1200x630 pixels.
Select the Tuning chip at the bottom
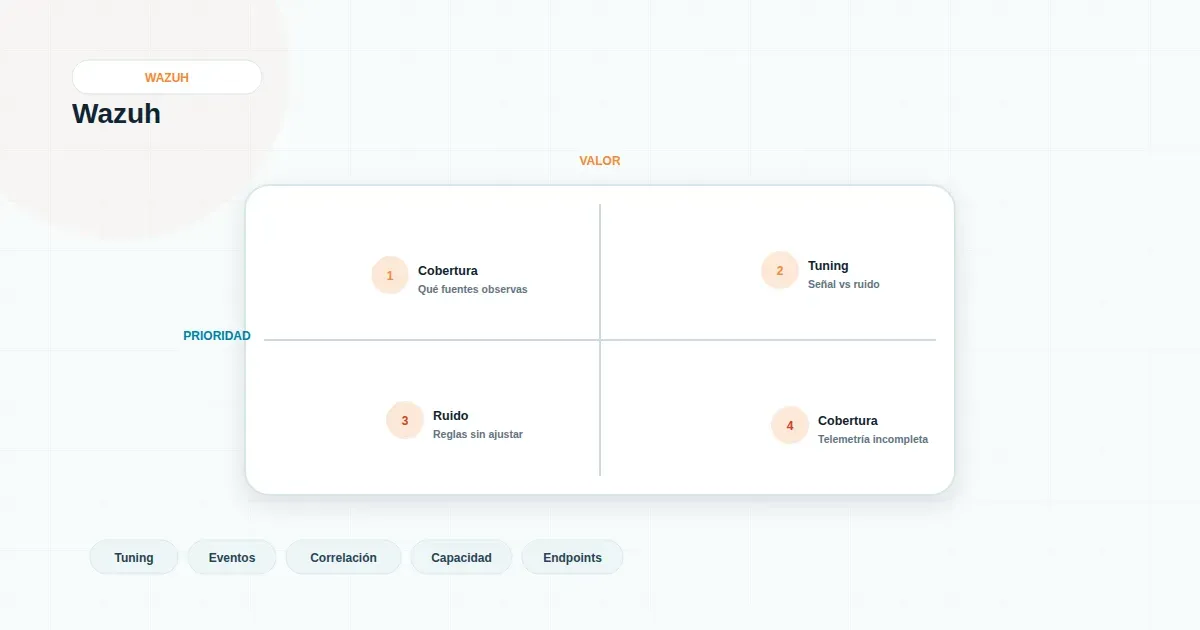pos(134,557)
